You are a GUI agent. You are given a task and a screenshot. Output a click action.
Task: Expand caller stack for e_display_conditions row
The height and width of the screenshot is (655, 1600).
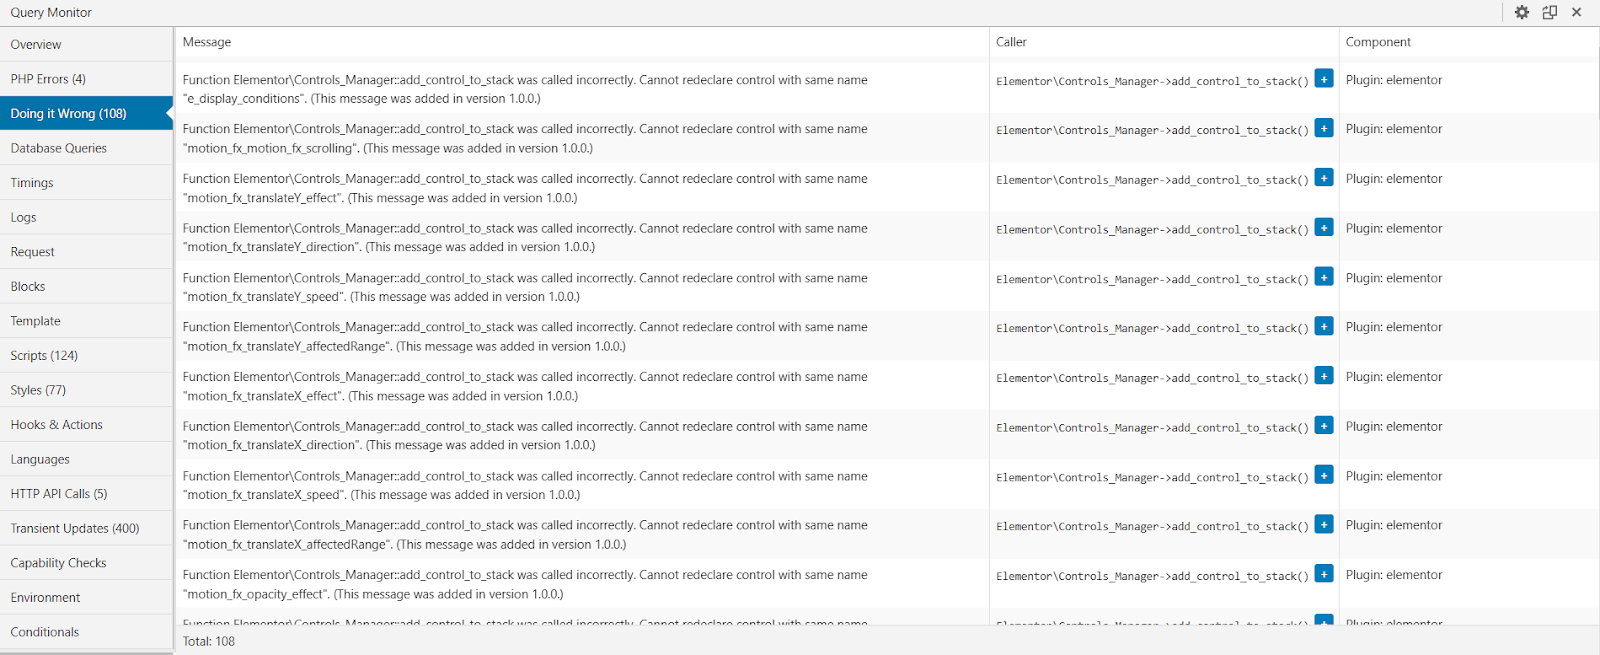click(x=1323, y=79)
